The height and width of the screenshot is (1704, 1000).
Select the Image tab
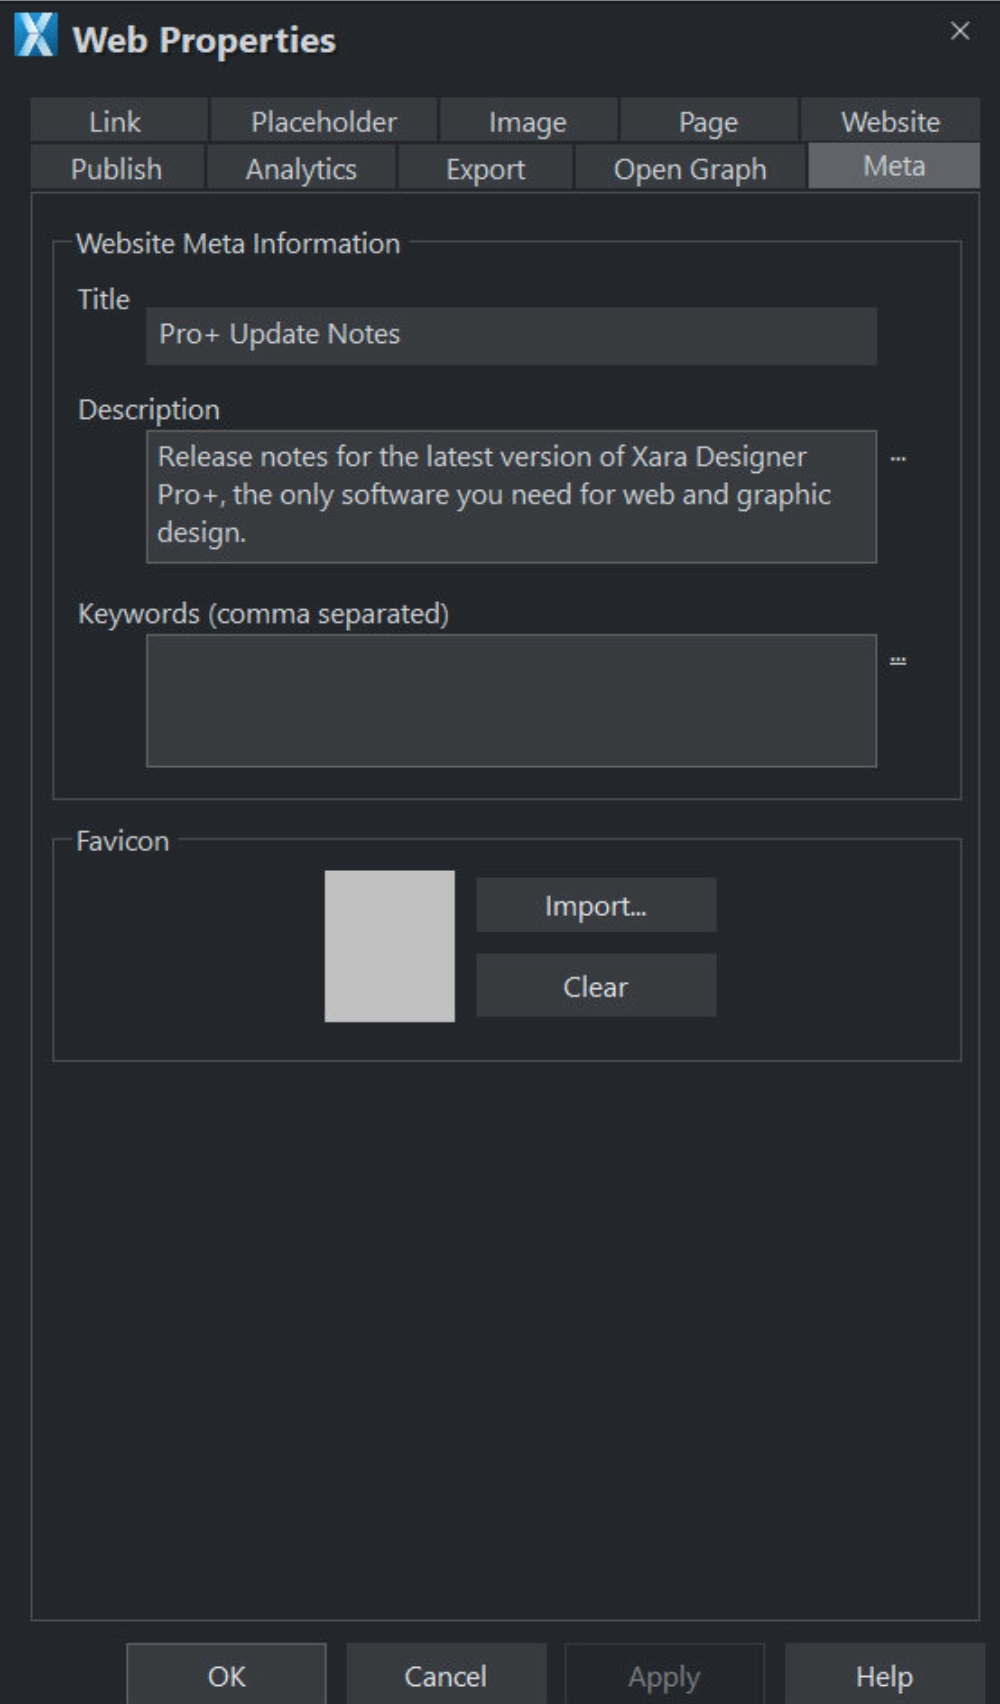point(528,121)
